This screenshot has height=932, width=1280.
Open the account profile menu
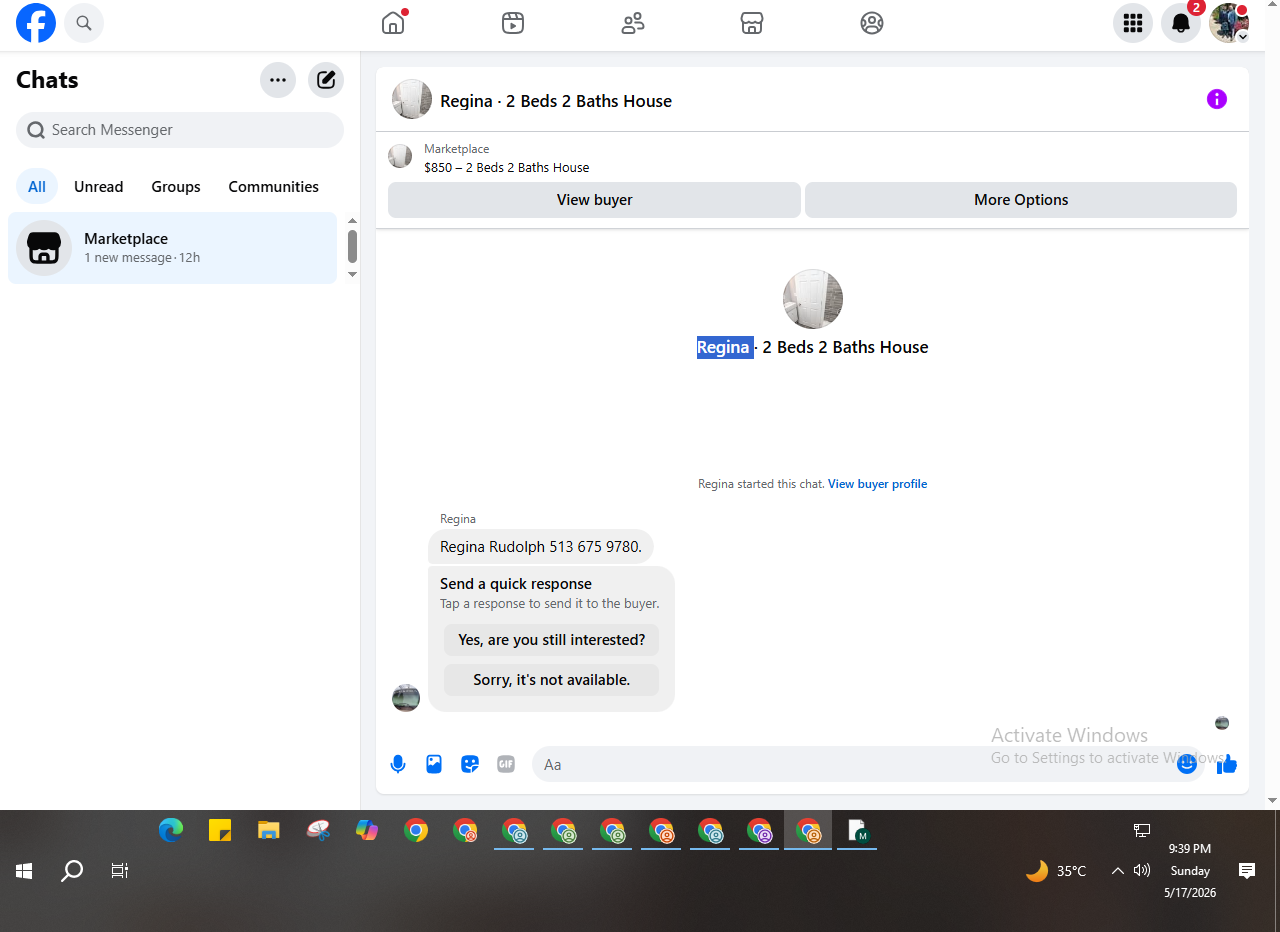coord(1229,23)
